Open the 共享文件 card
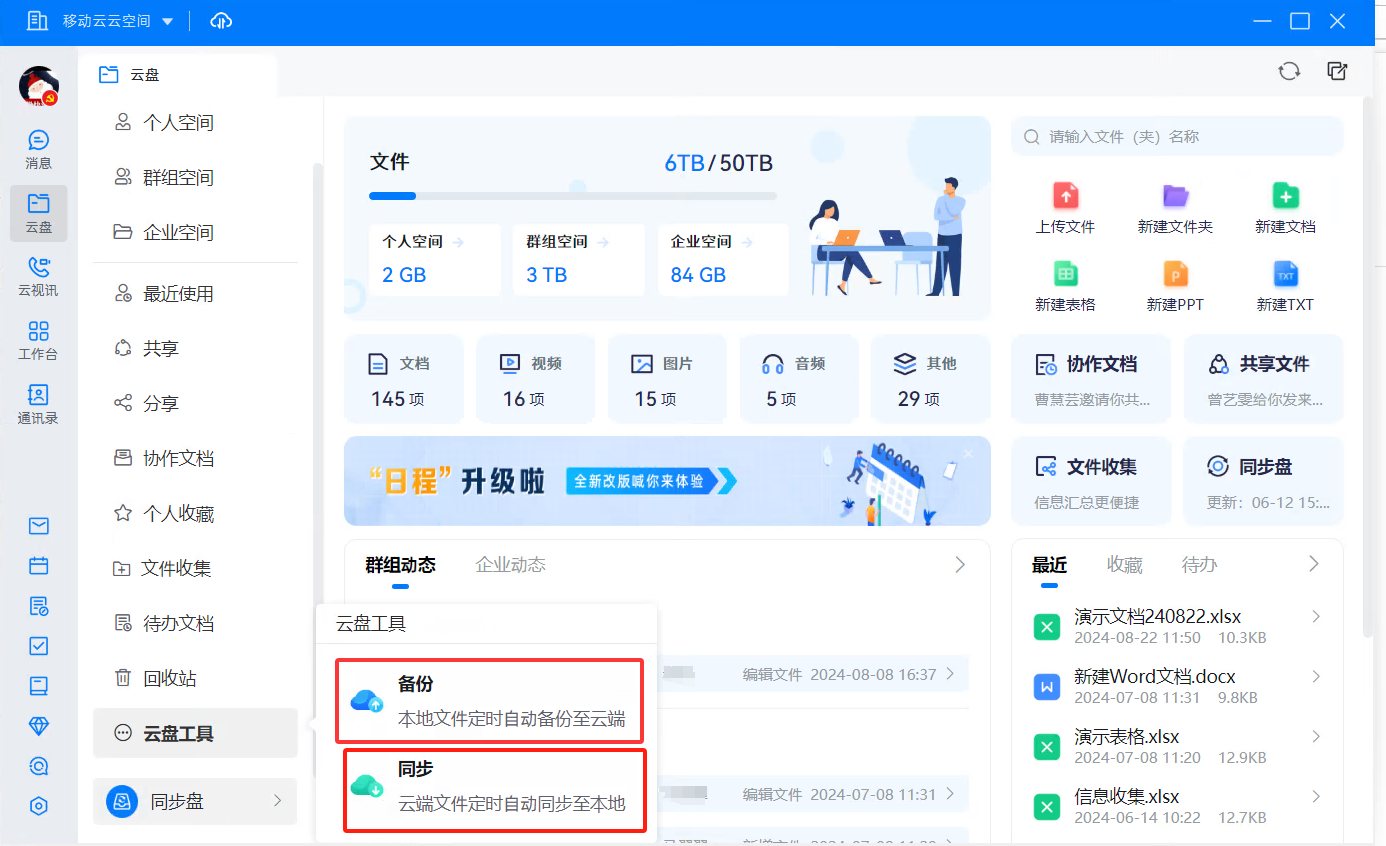Screen dimensions: 1386x846 coord(1263,380)
